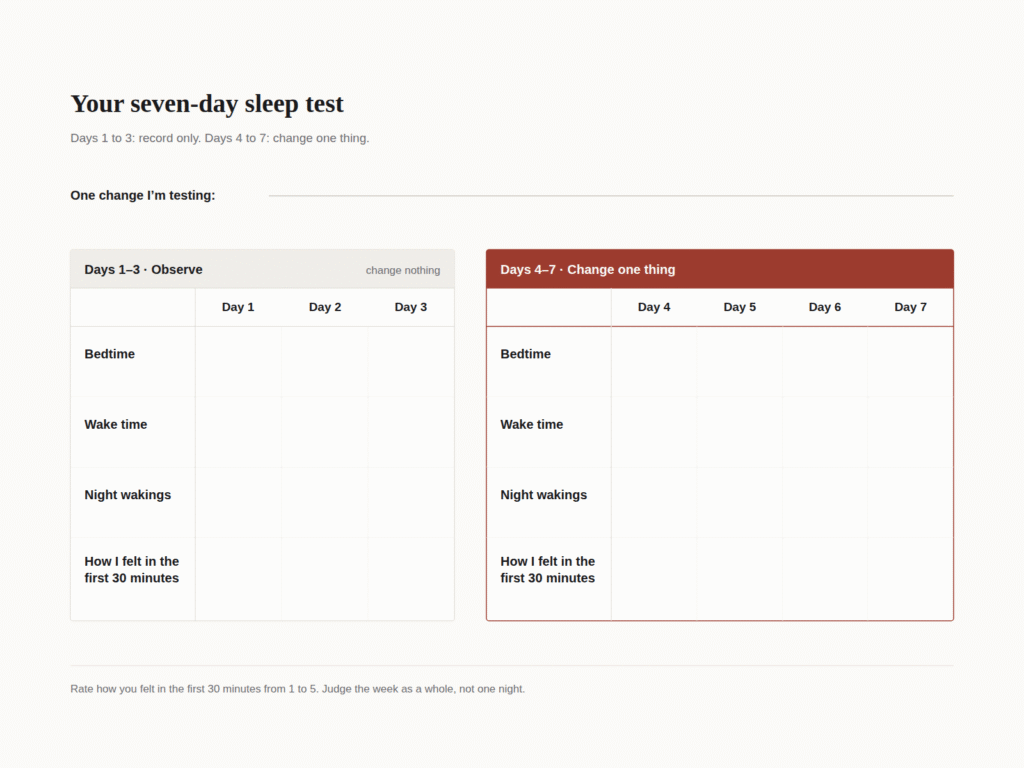Viewport: 1024px width, 768px height.
Task: Click the Day 7 Bedtime cell
Action: tap(910, 362)
